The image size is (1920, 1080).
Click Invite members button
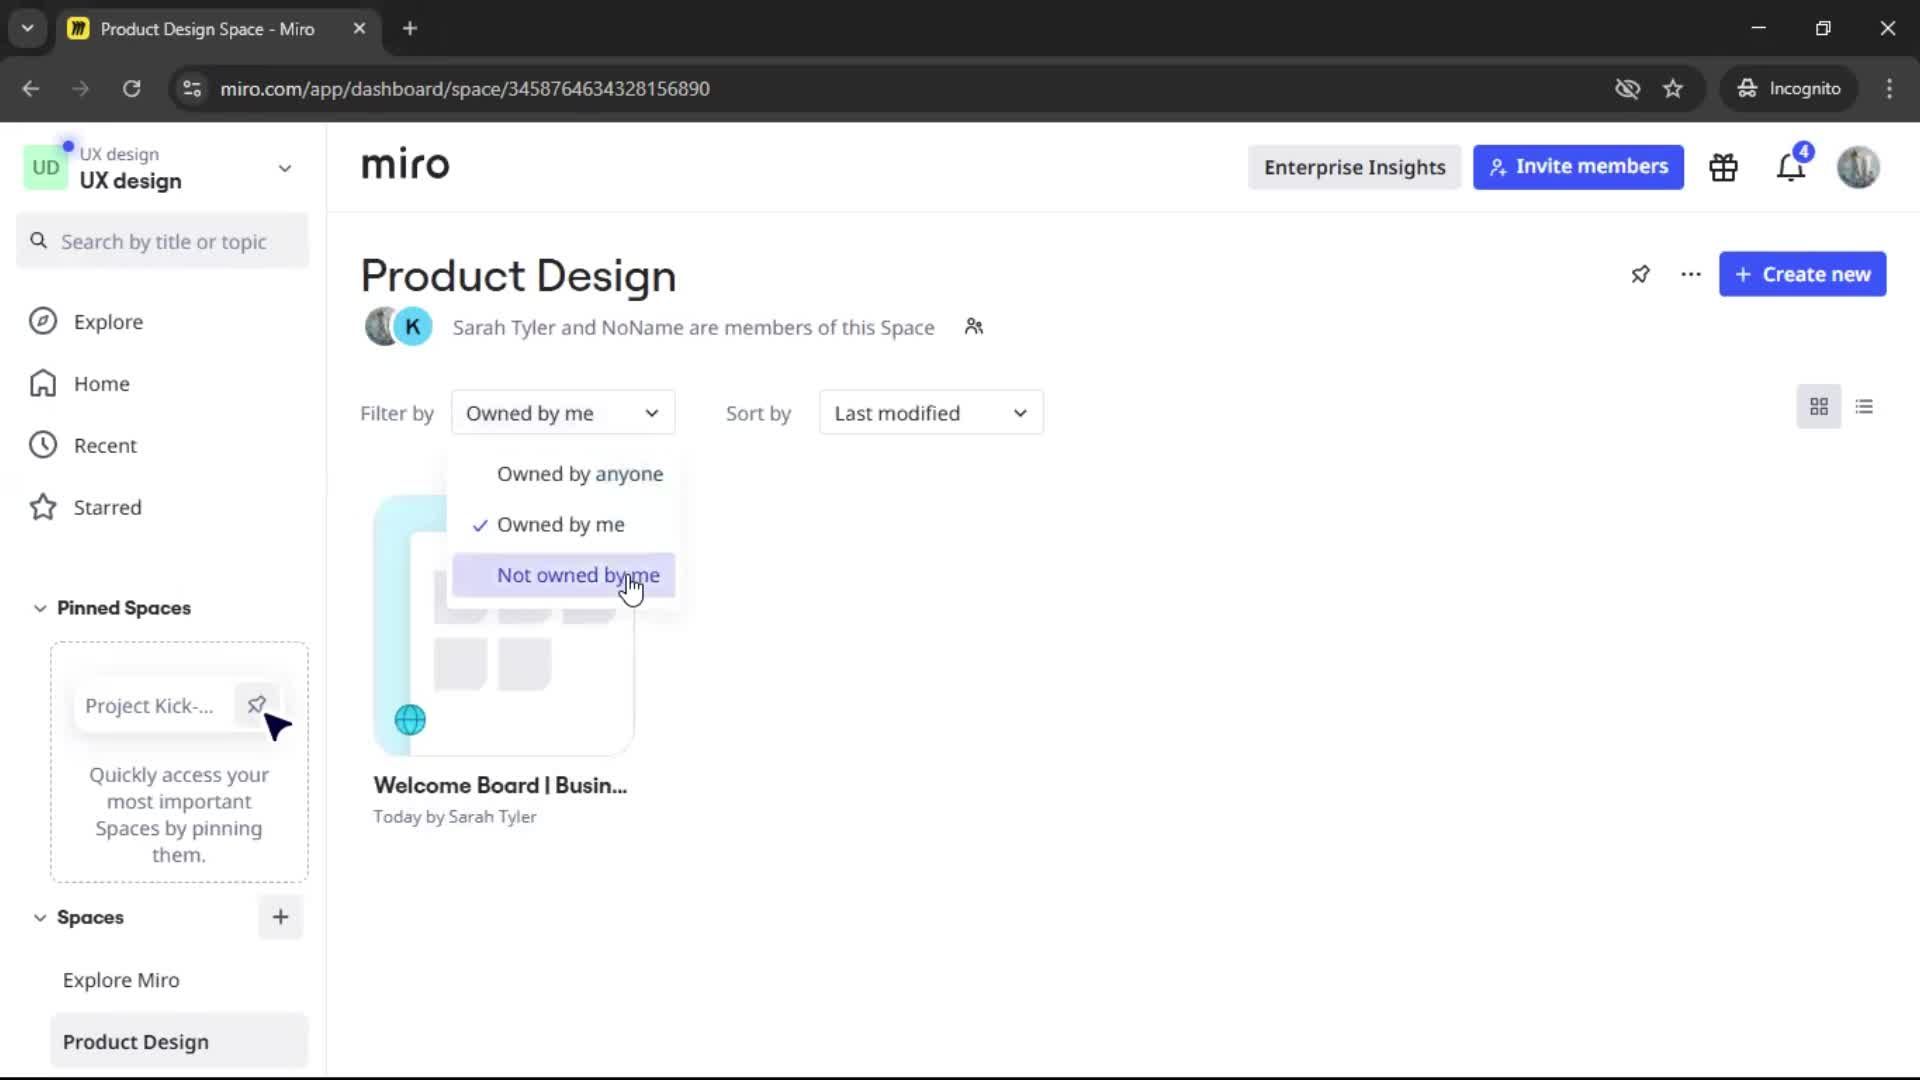tap(1578, 167)
